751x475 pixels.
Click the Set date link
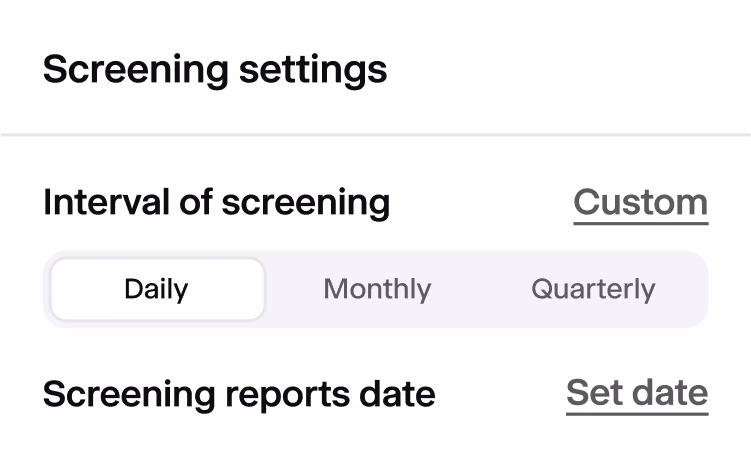point(637,394)
